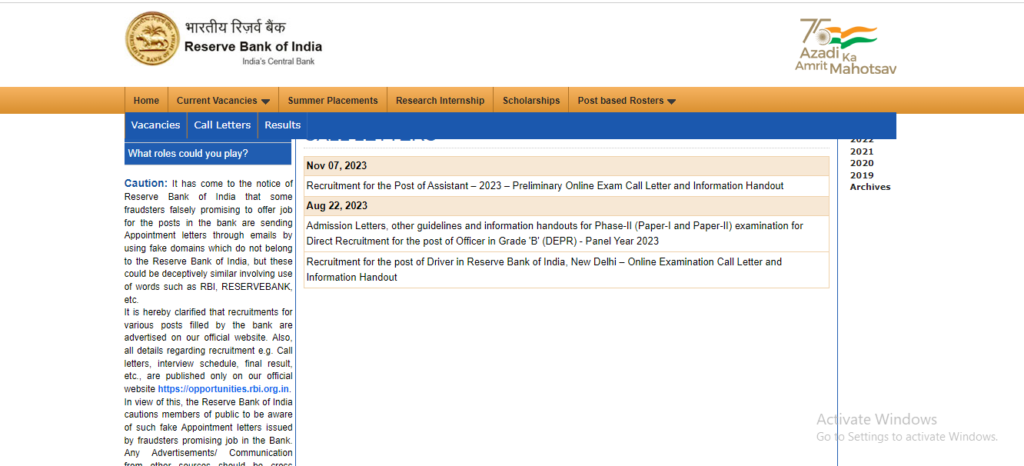Select the Vacancies submenu tab
1024x466 pixels.
click(155, 125)
